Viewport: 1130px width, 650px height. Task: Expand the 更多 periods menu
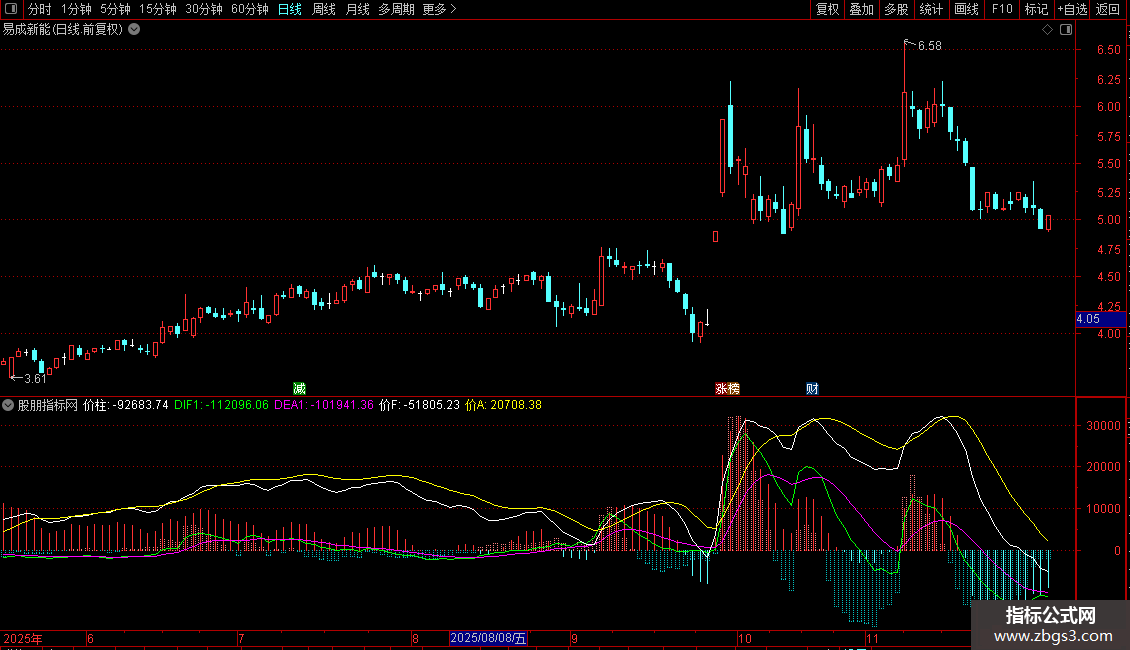pyautogui.click(x=439, y=9)
